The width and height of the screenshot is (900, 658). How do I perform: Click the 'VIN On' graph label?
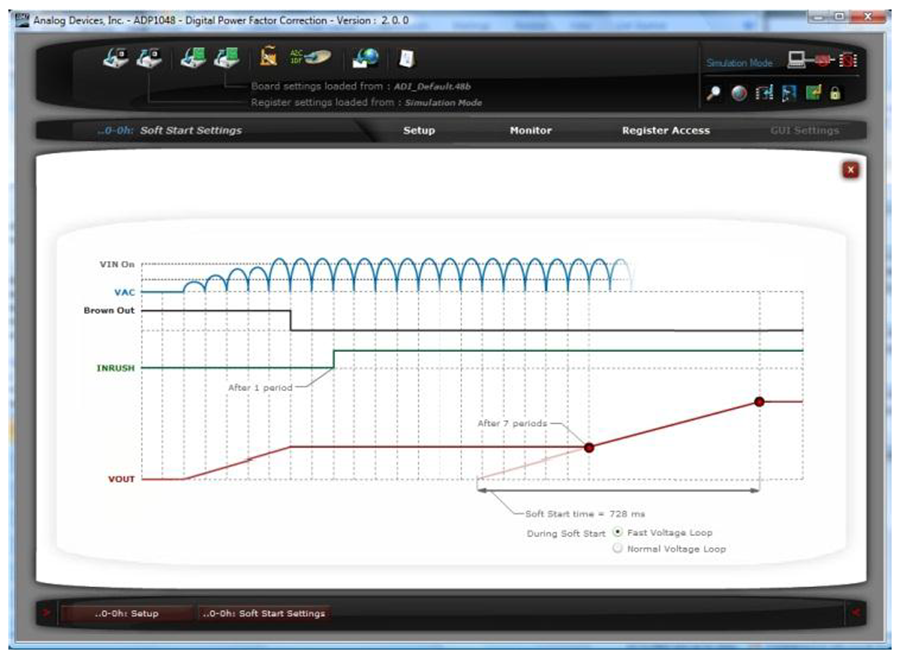pyautogui.click(x=117, y=264)
